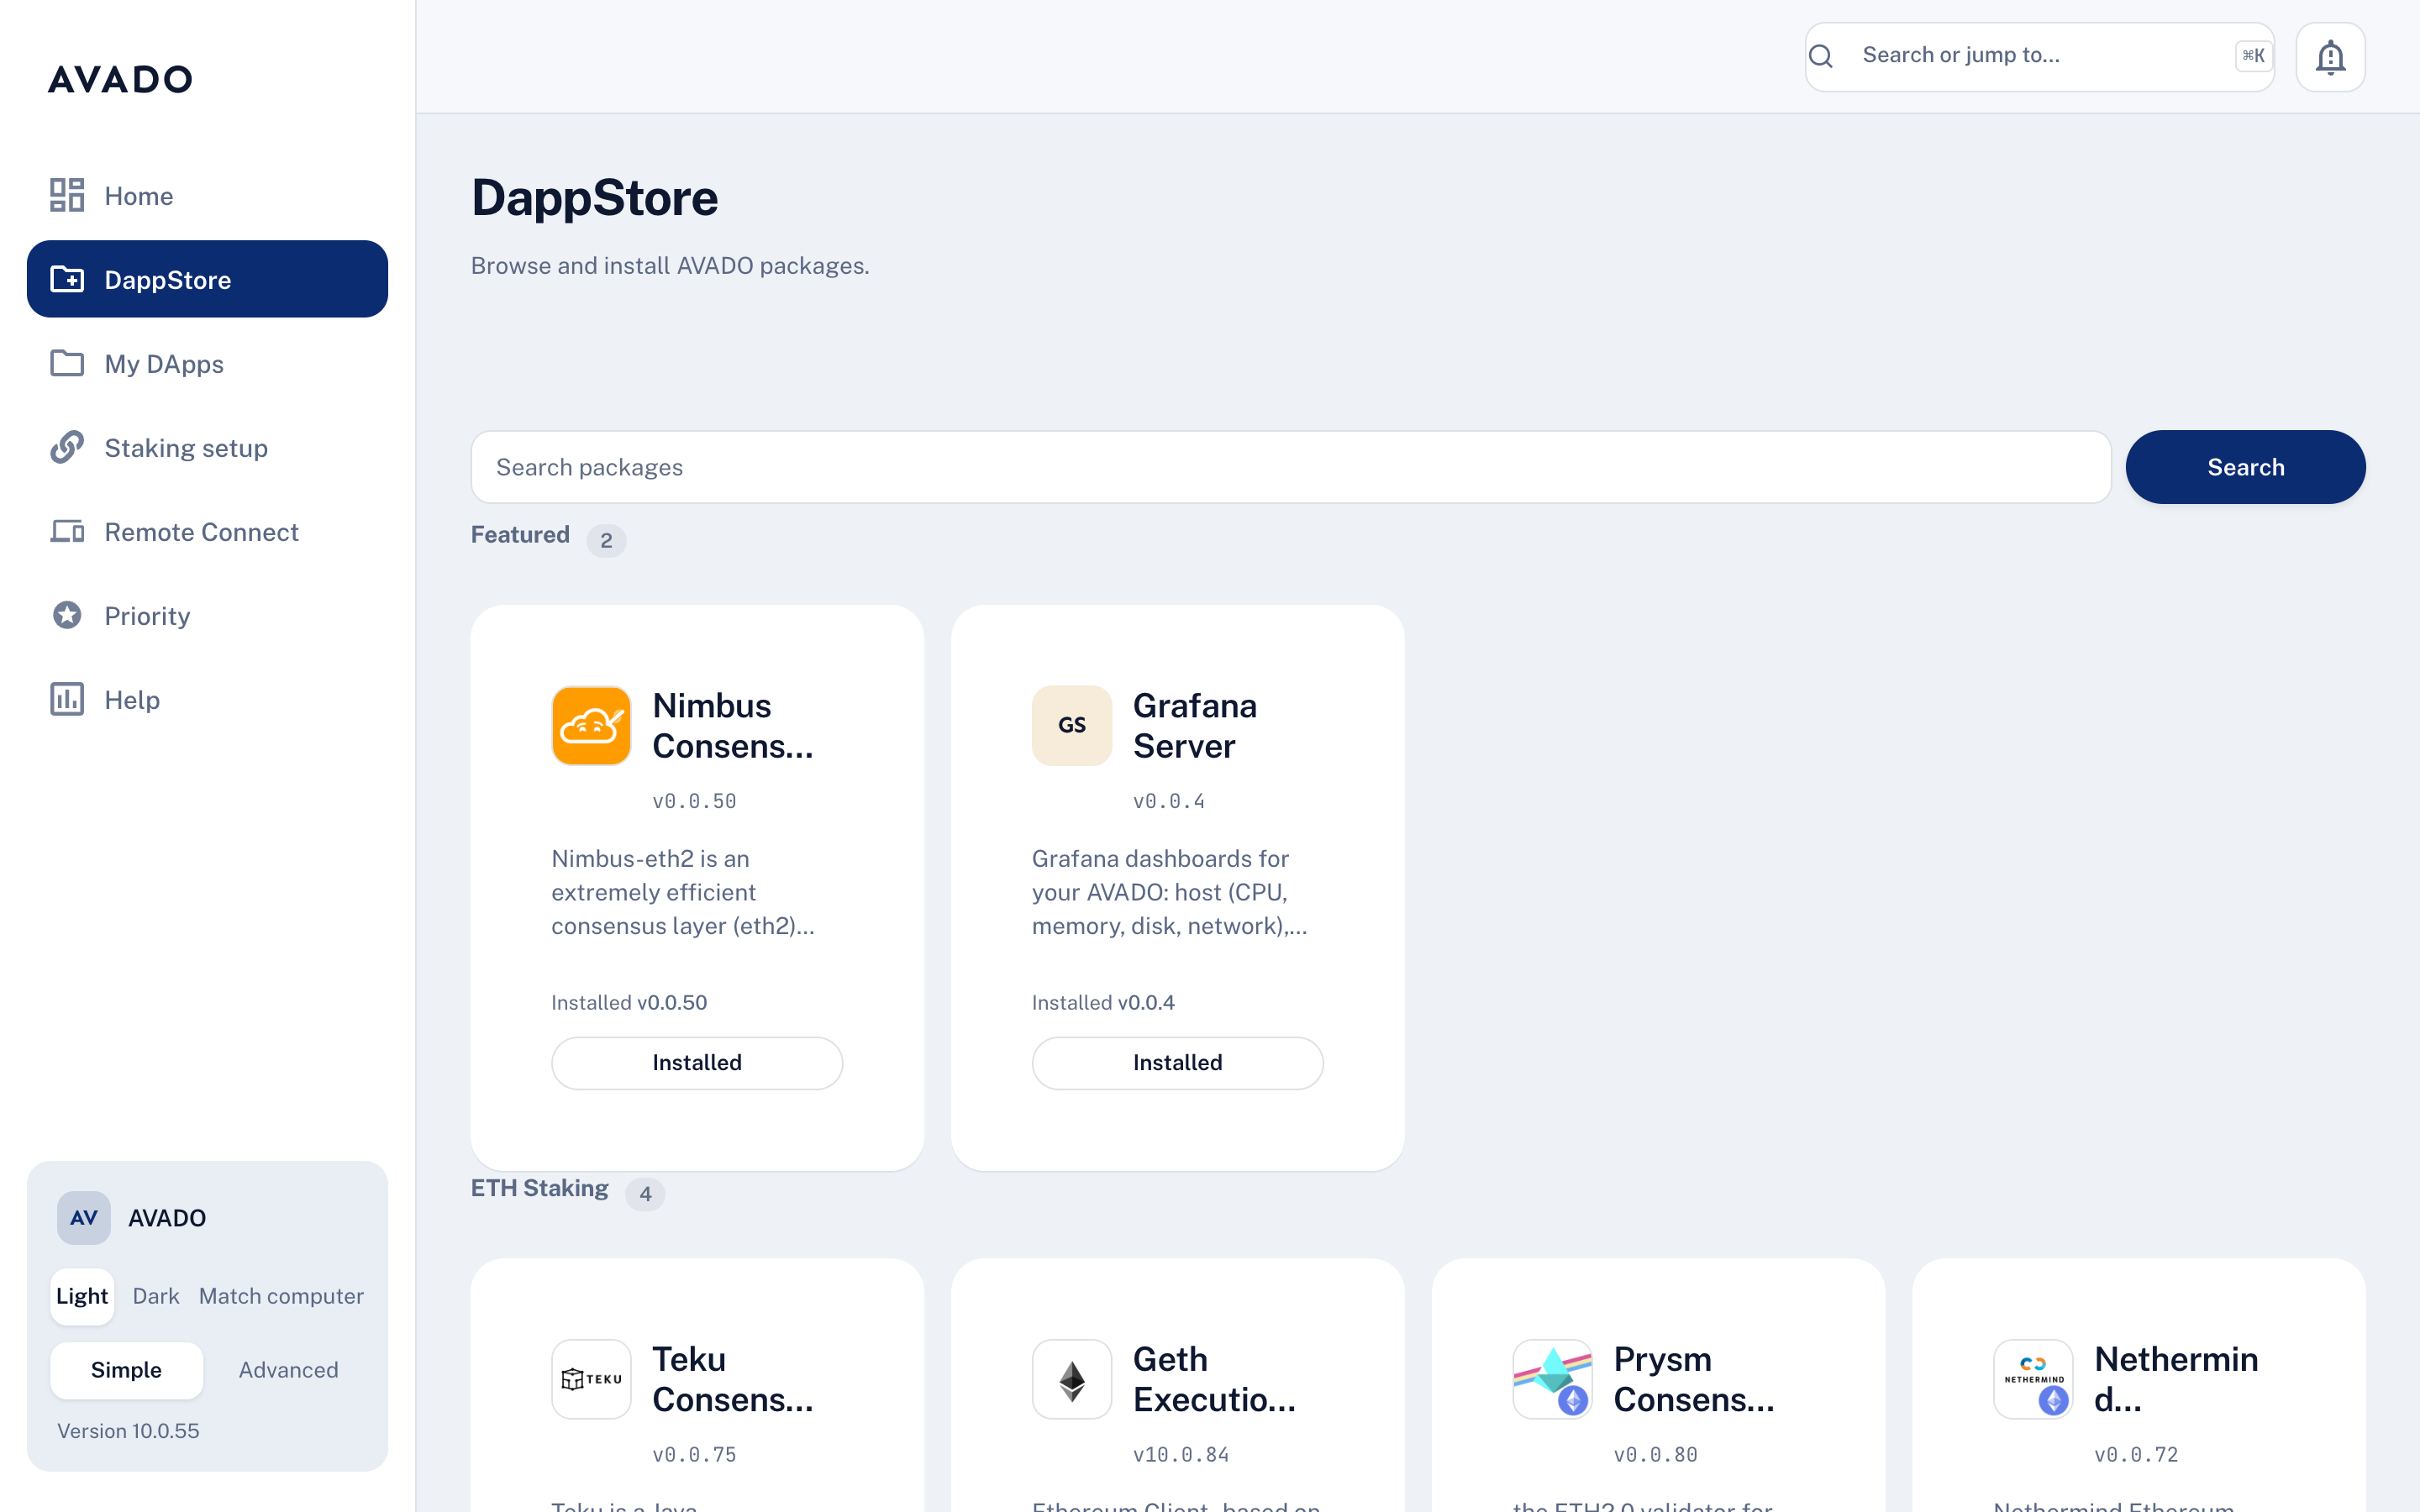Click Nimbus-eth2 description text
Screen dimensions: 2420x1512
coord(683,892)
